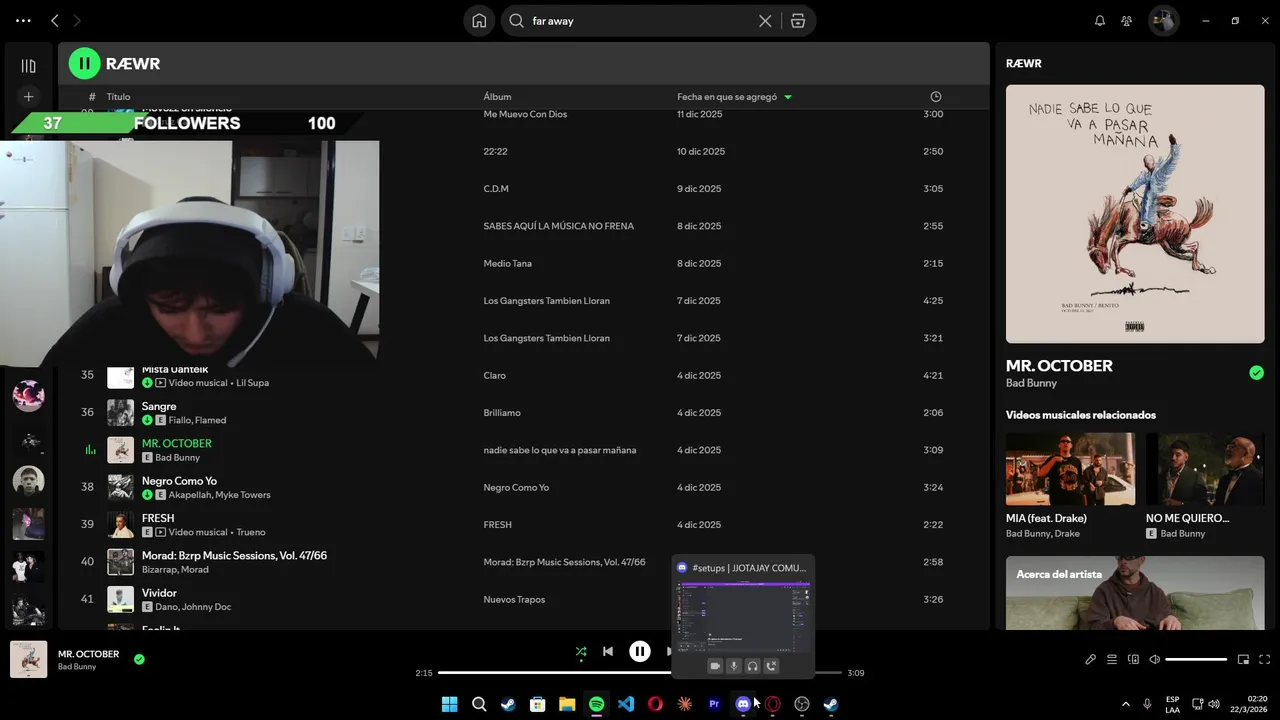Open artist link Trueno on FRESH row
The image size is (1280, 720).
[251, 532]
